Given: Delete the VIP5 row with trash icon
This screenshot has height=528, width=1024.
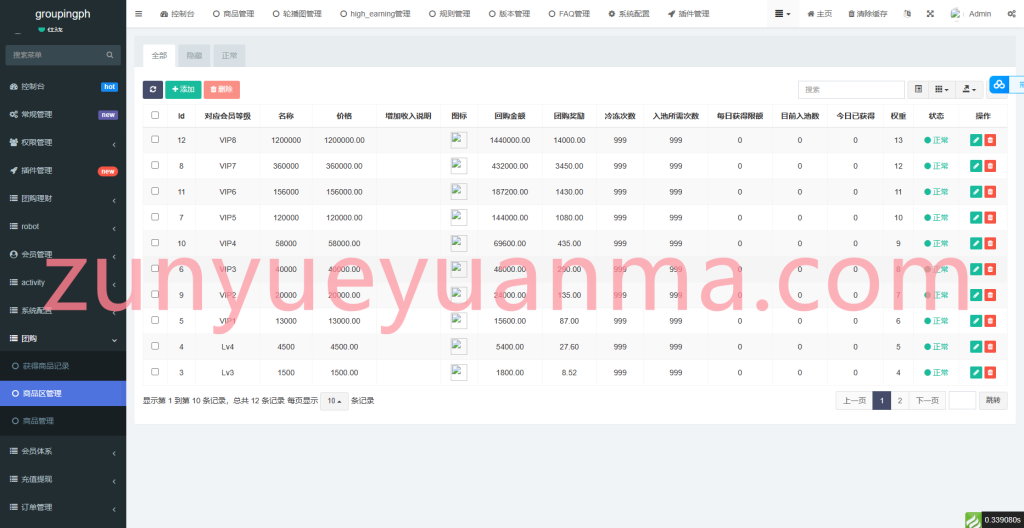Looking at the screenshot, I should pos(990,218).
